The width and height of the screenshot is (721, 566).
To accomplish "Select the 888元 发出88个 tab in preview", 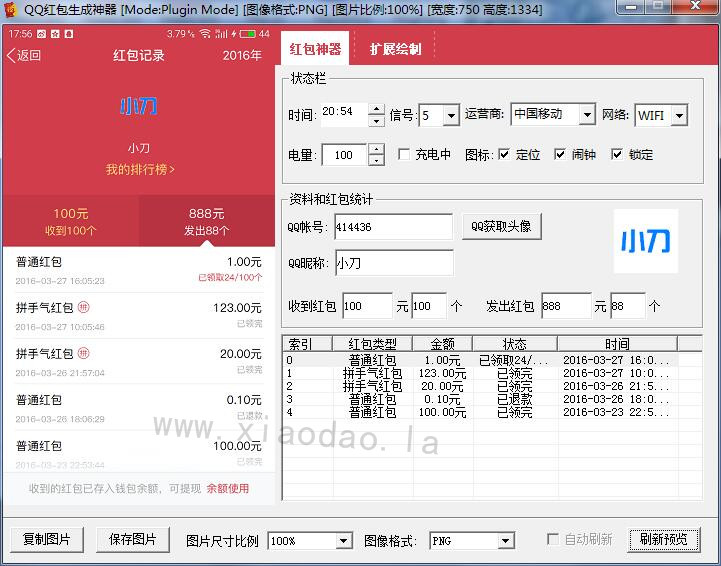I will pos(206,221).
